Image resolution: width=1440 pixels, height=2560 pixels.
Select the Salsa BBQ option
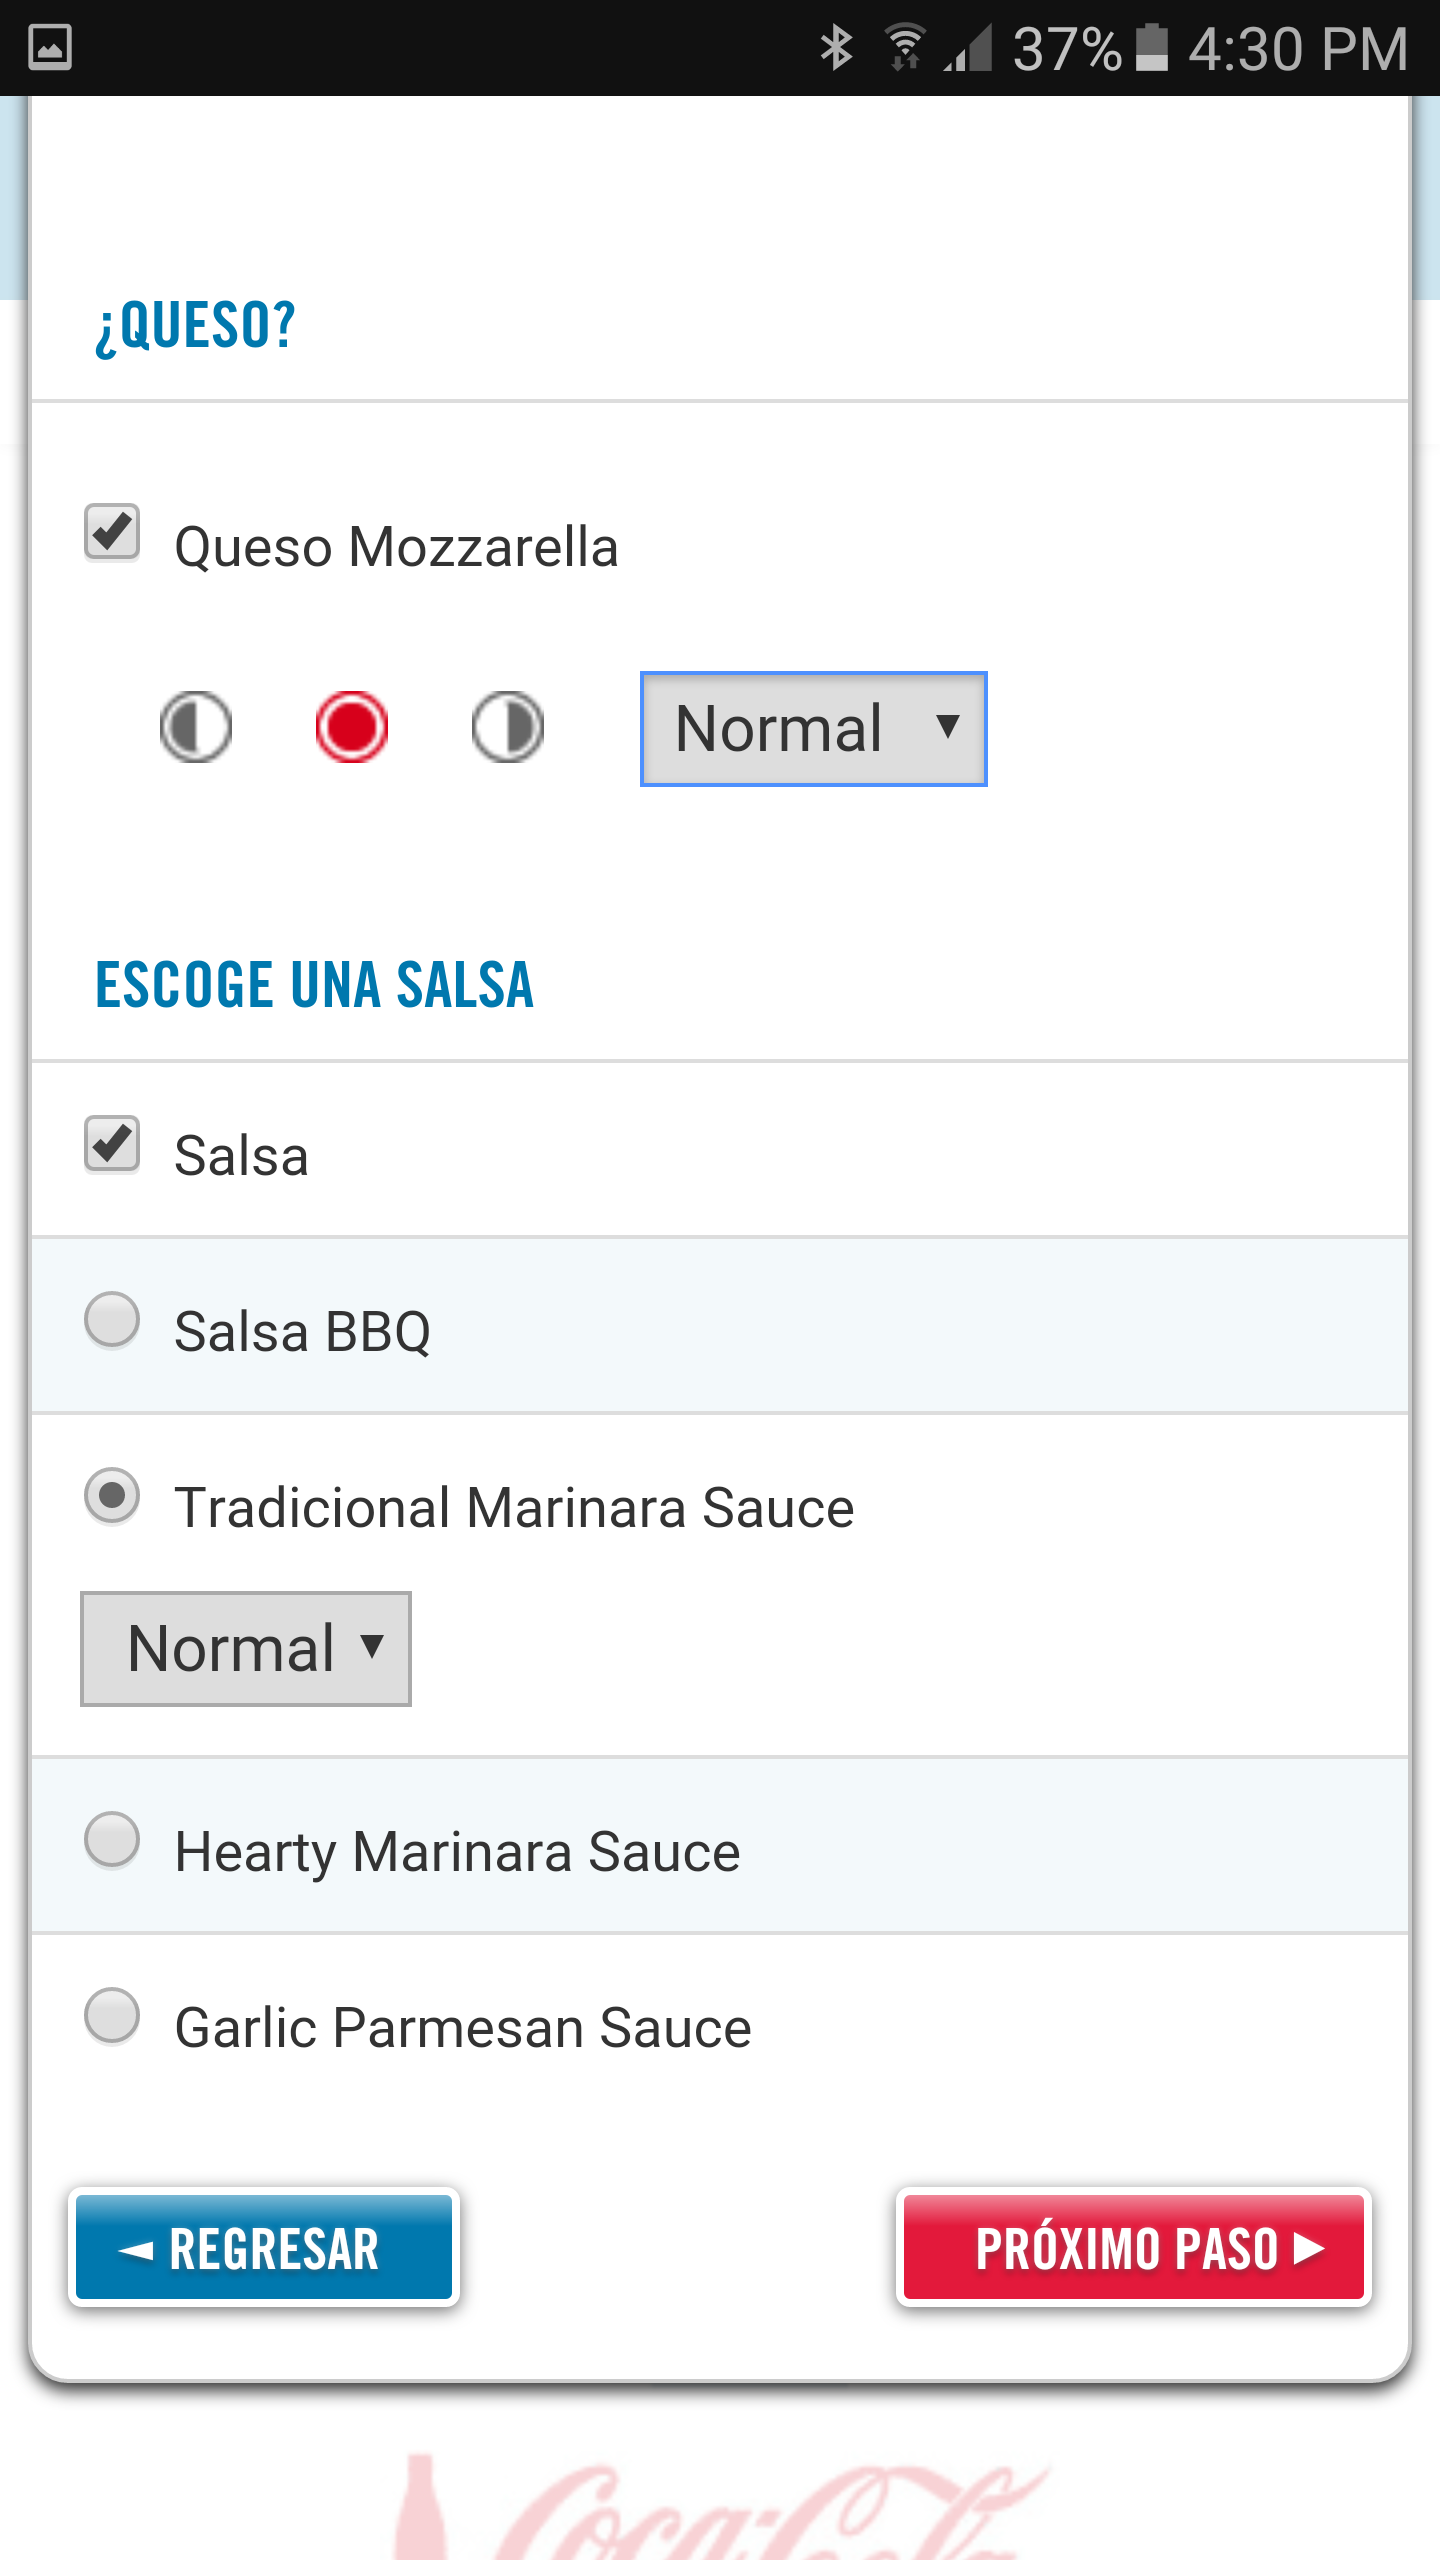click(x=112, y=1320)
